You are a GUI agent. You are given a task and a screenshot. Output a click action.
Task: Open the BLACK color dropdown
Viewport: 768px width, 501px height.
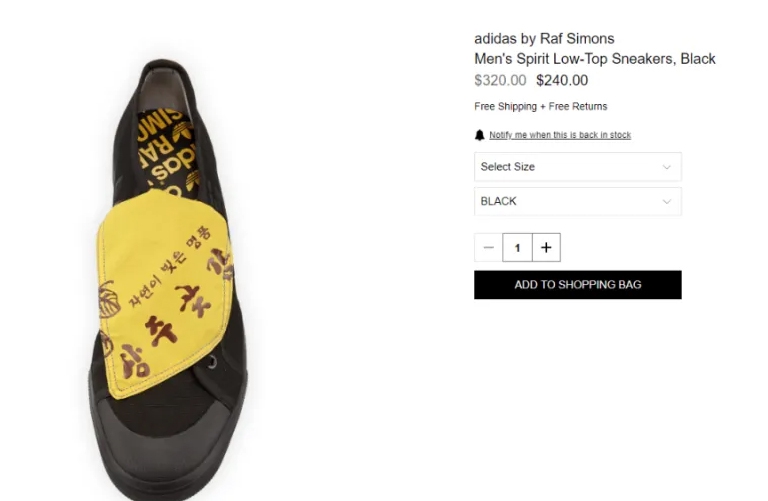(x=577, y=201)
